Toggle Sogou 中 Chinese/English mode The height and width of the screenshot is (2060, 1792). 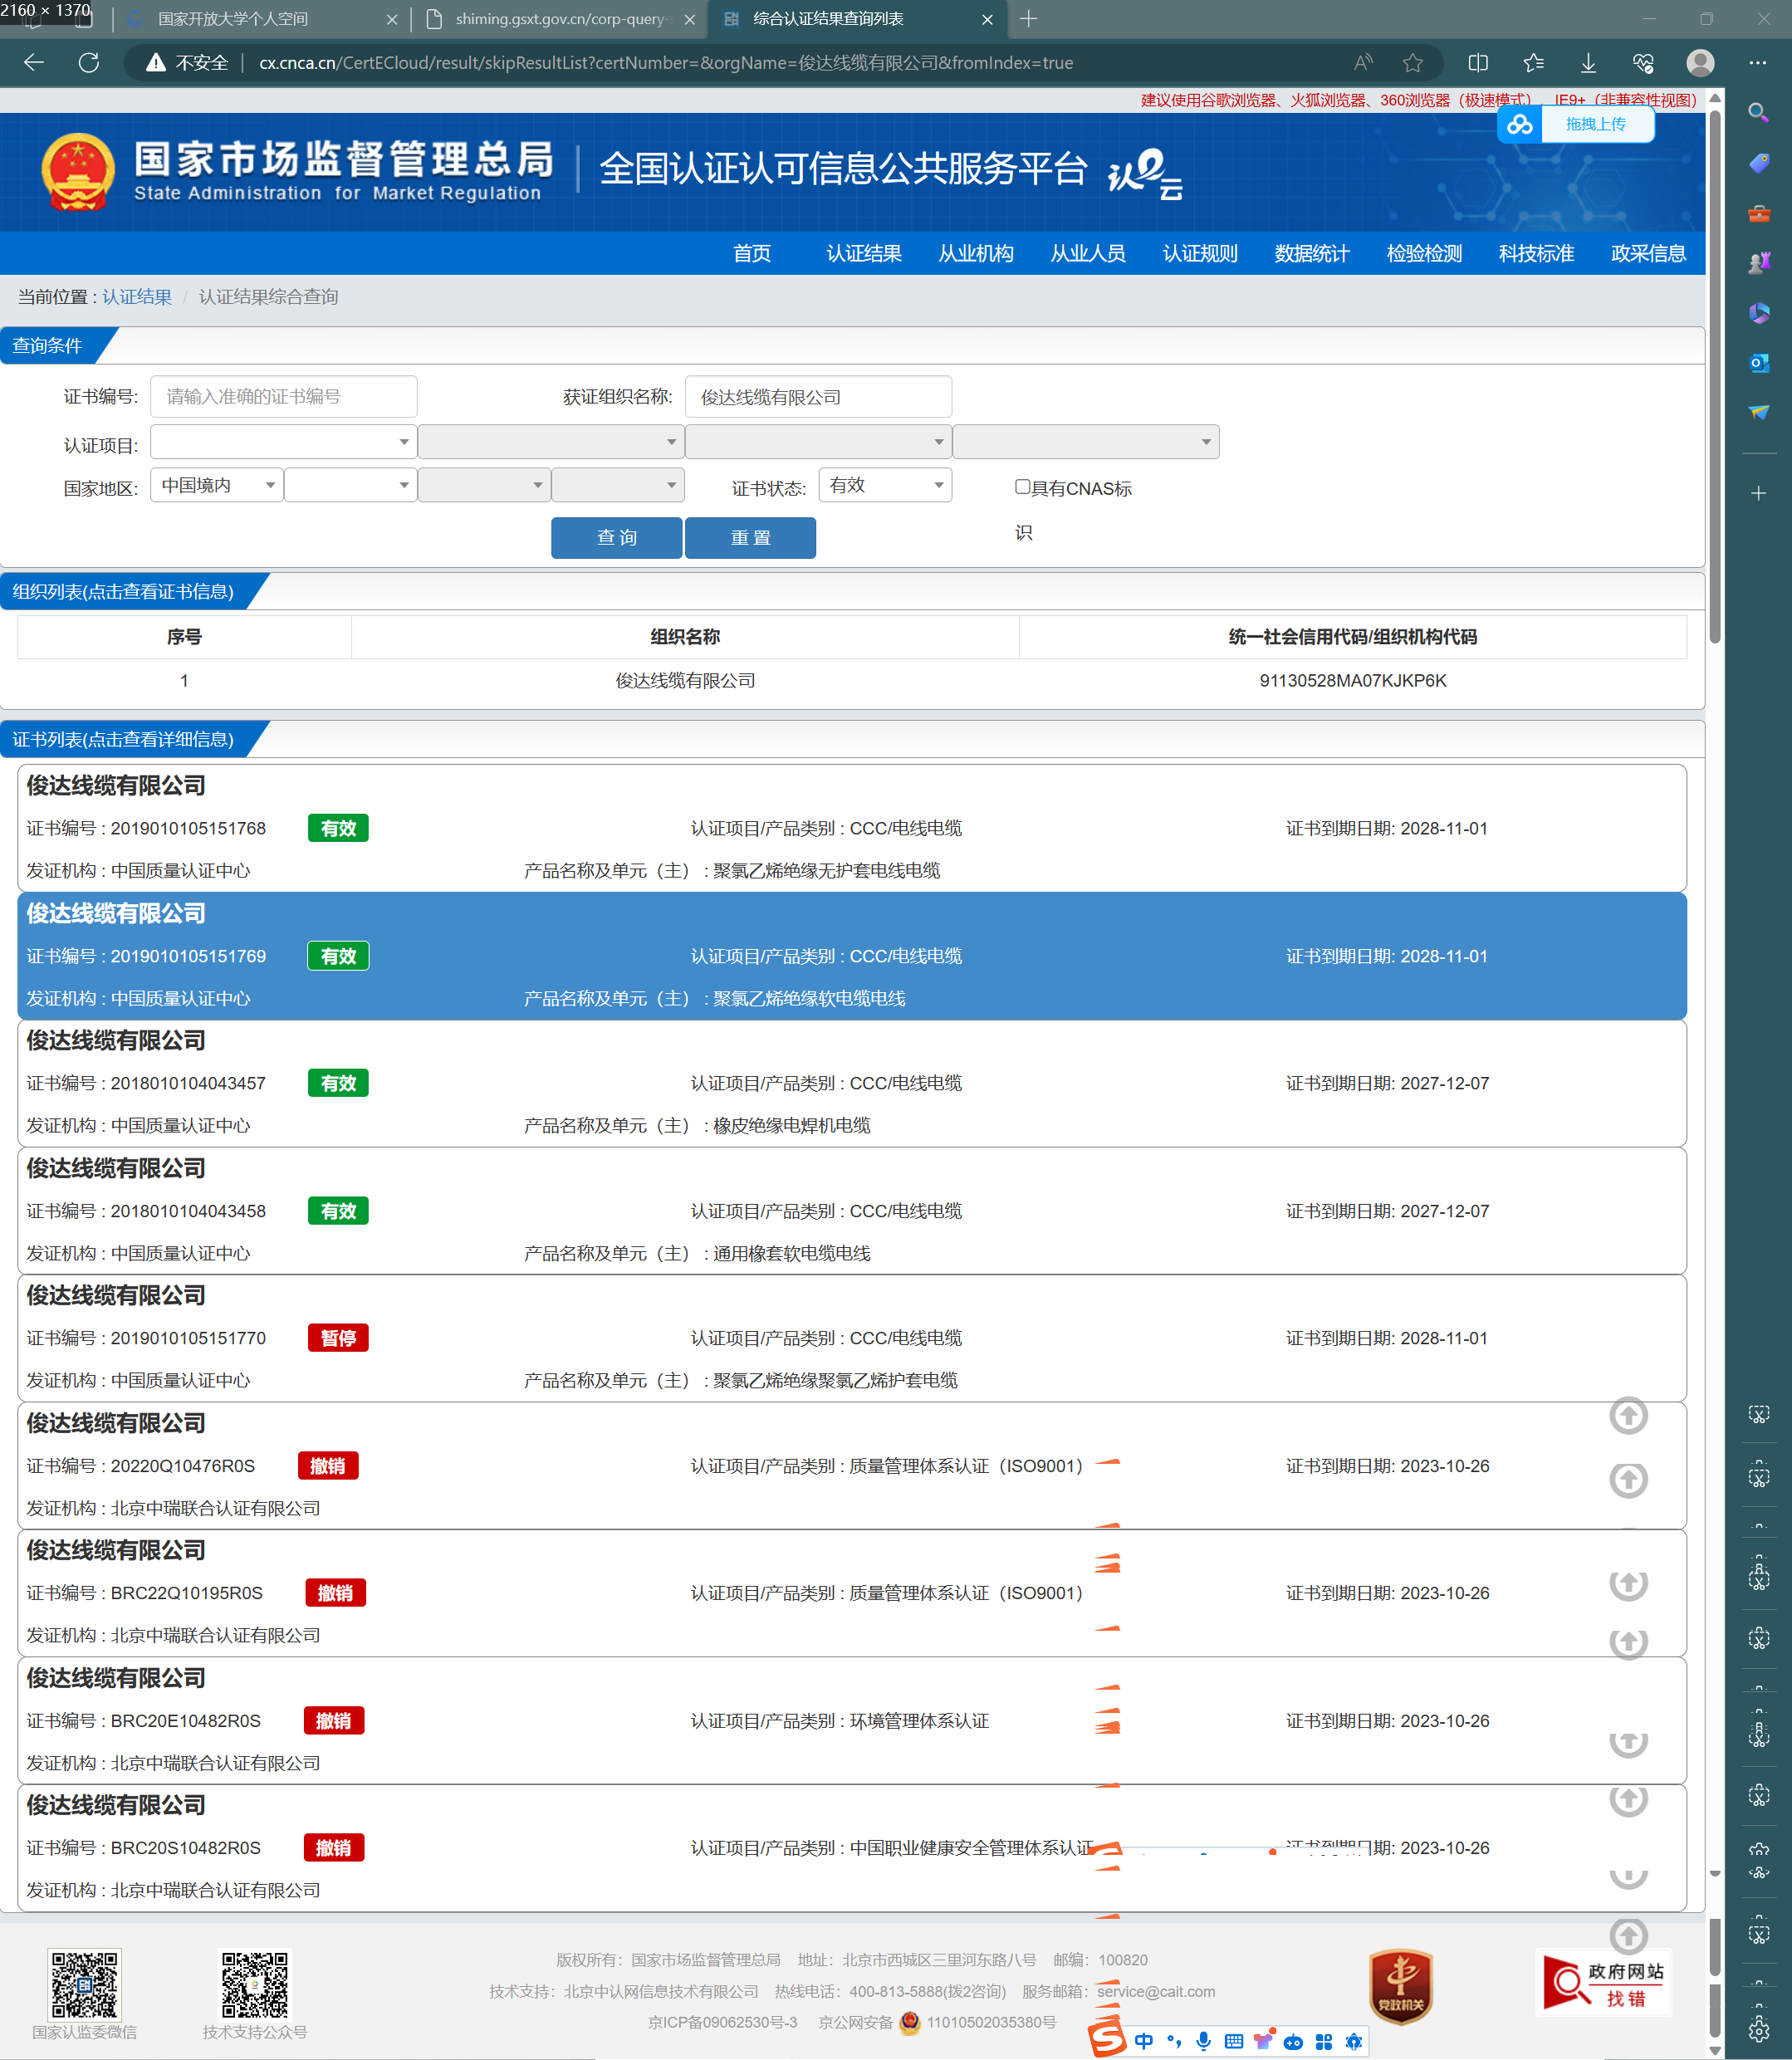tap(1144, 2041)
